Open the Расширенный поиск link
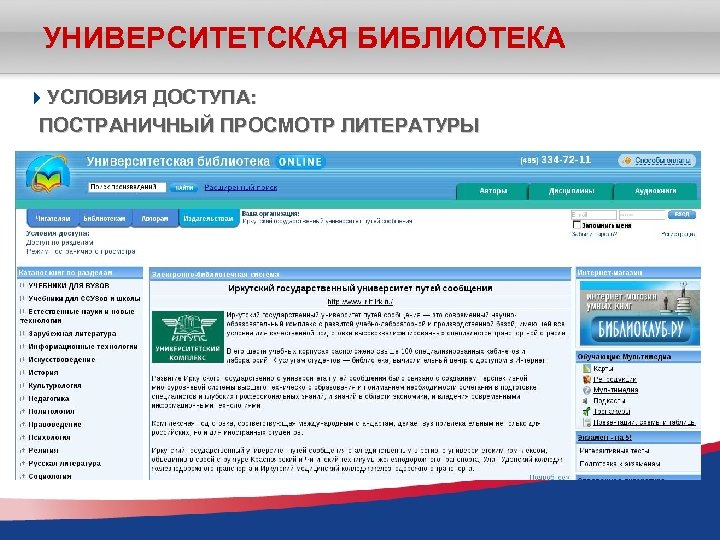Image resolution: width=720 pixels, height=540 pixels. pos(241,187)
